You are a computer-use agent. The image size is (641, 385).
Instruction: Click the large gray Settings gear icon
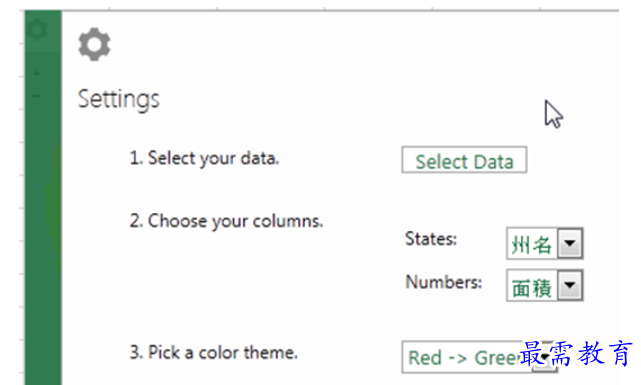(94, 44)
